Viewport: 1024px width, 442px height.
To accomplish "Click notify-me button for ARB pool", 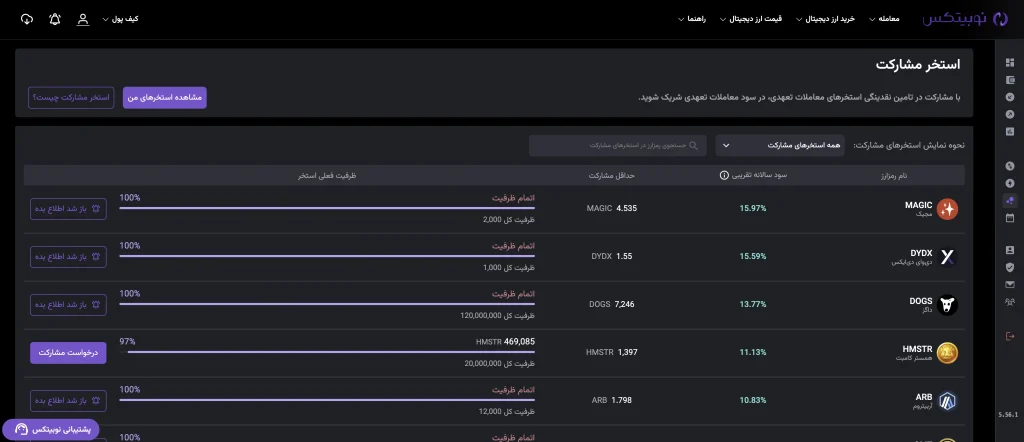I will [x=69, y=401].
